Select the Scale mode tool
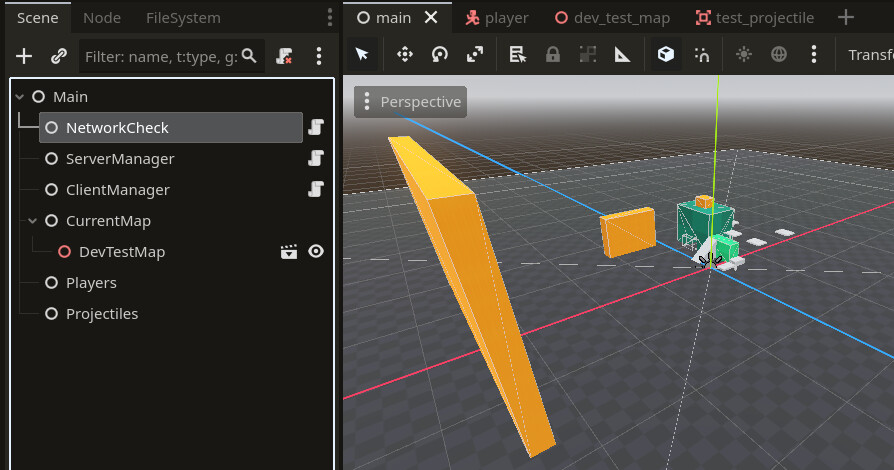 pyautogui.click(x=474, y=54)
